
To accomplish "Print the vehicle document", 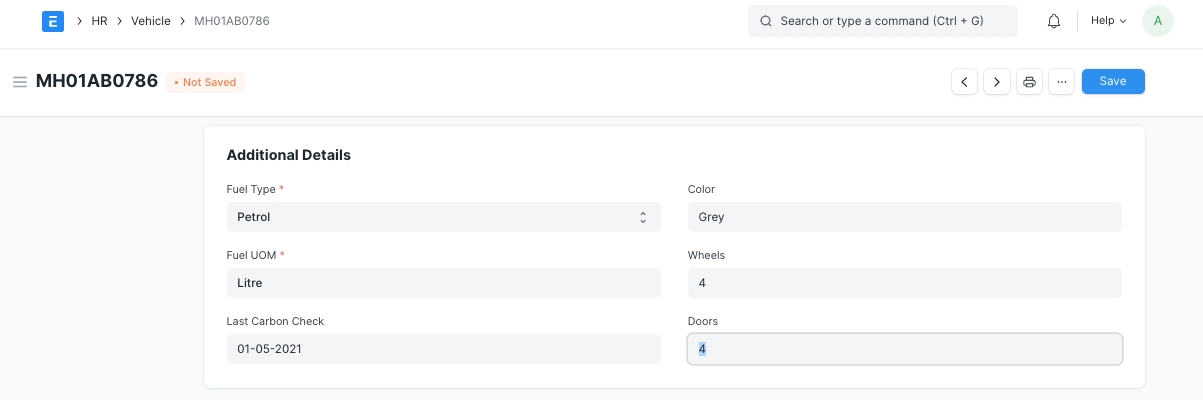I will [x=1029, y=82].
